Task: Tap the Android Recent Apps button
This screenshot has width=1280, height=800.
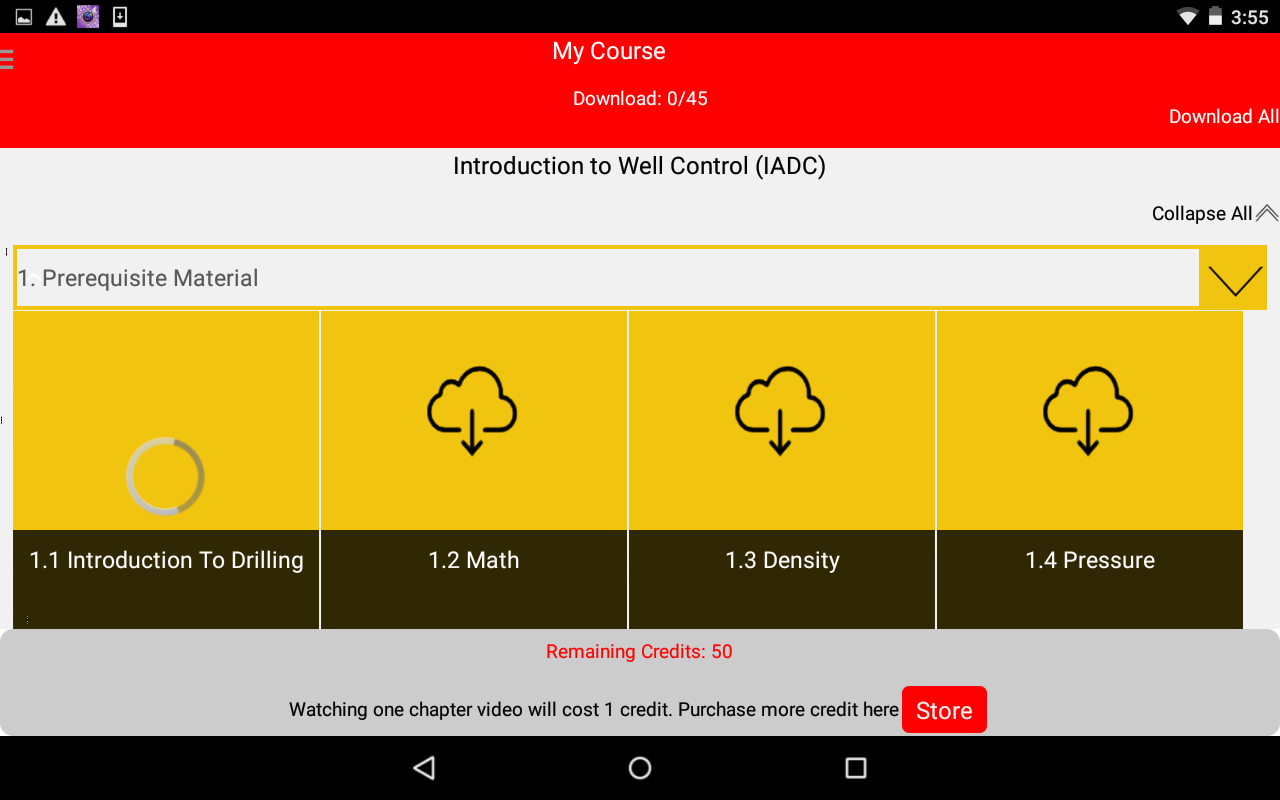Action: [856, 768]
